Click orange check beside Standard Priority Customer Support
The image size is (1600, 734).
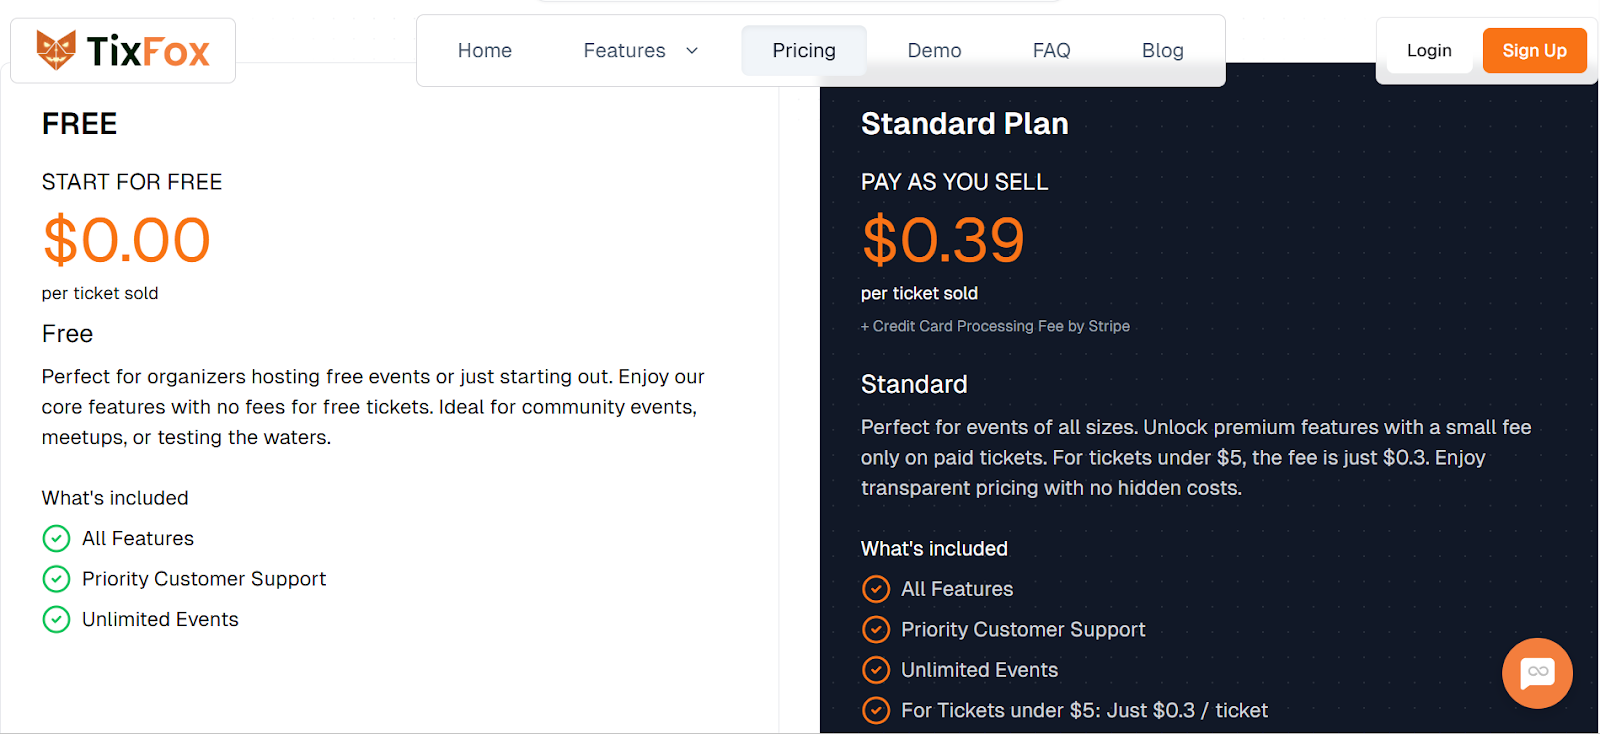click(875, 629)
